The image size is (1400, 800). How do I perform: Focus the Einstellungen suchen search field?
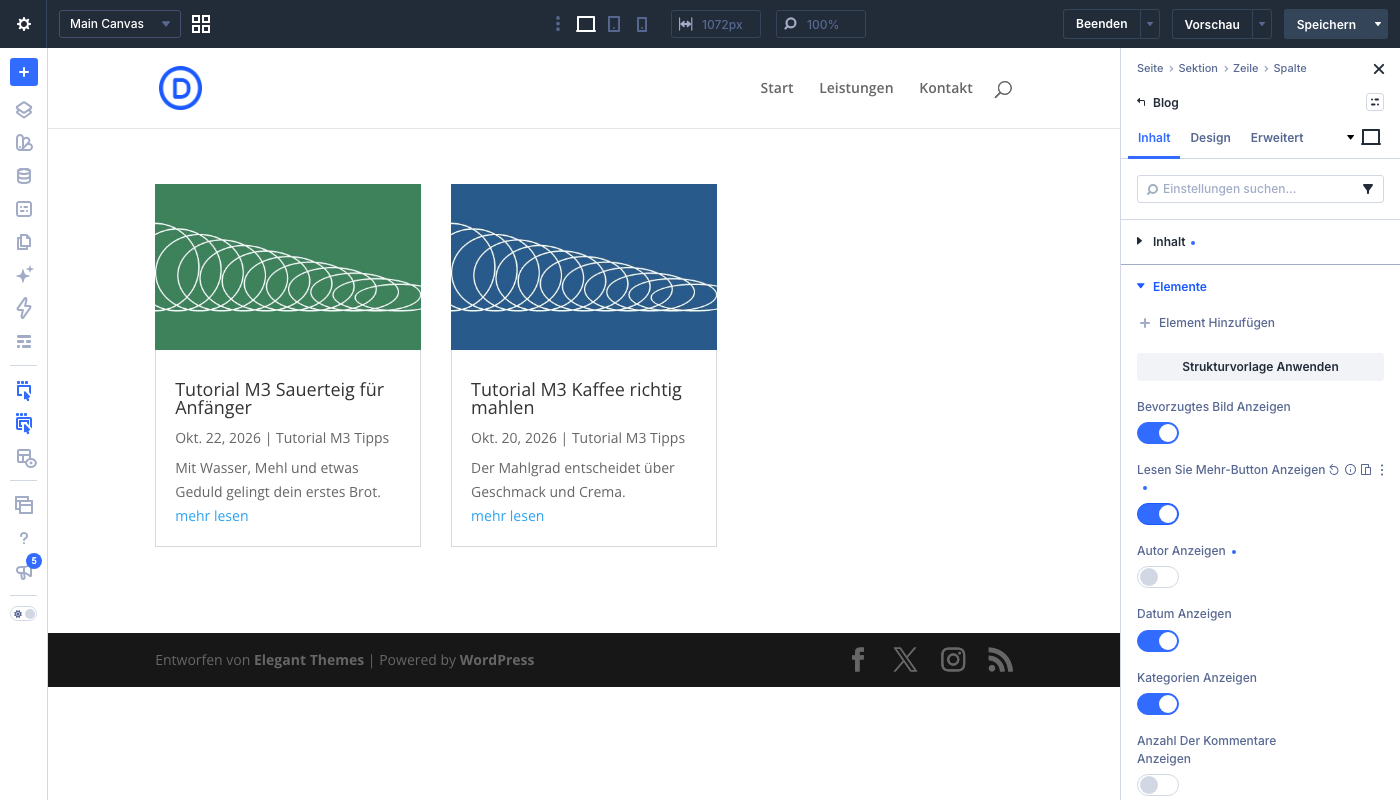tap(1248, 189)
